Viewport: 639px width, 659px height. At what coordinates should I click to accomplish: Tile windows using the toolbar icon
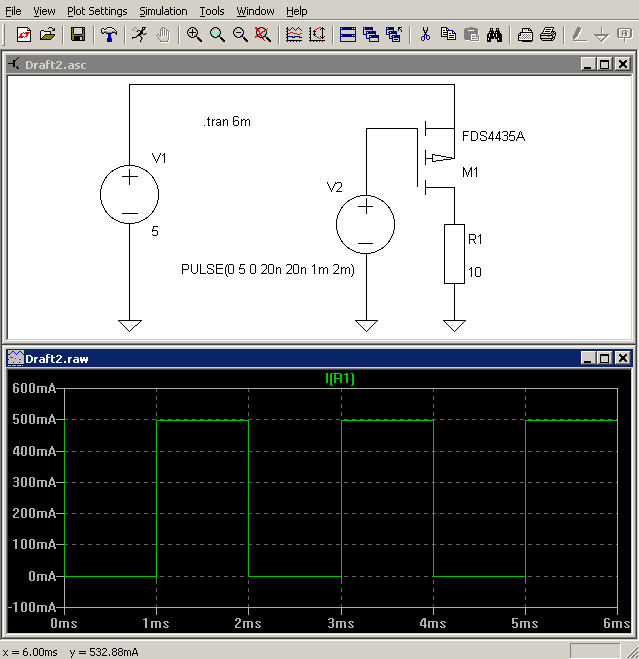click(x=348, y=34)
